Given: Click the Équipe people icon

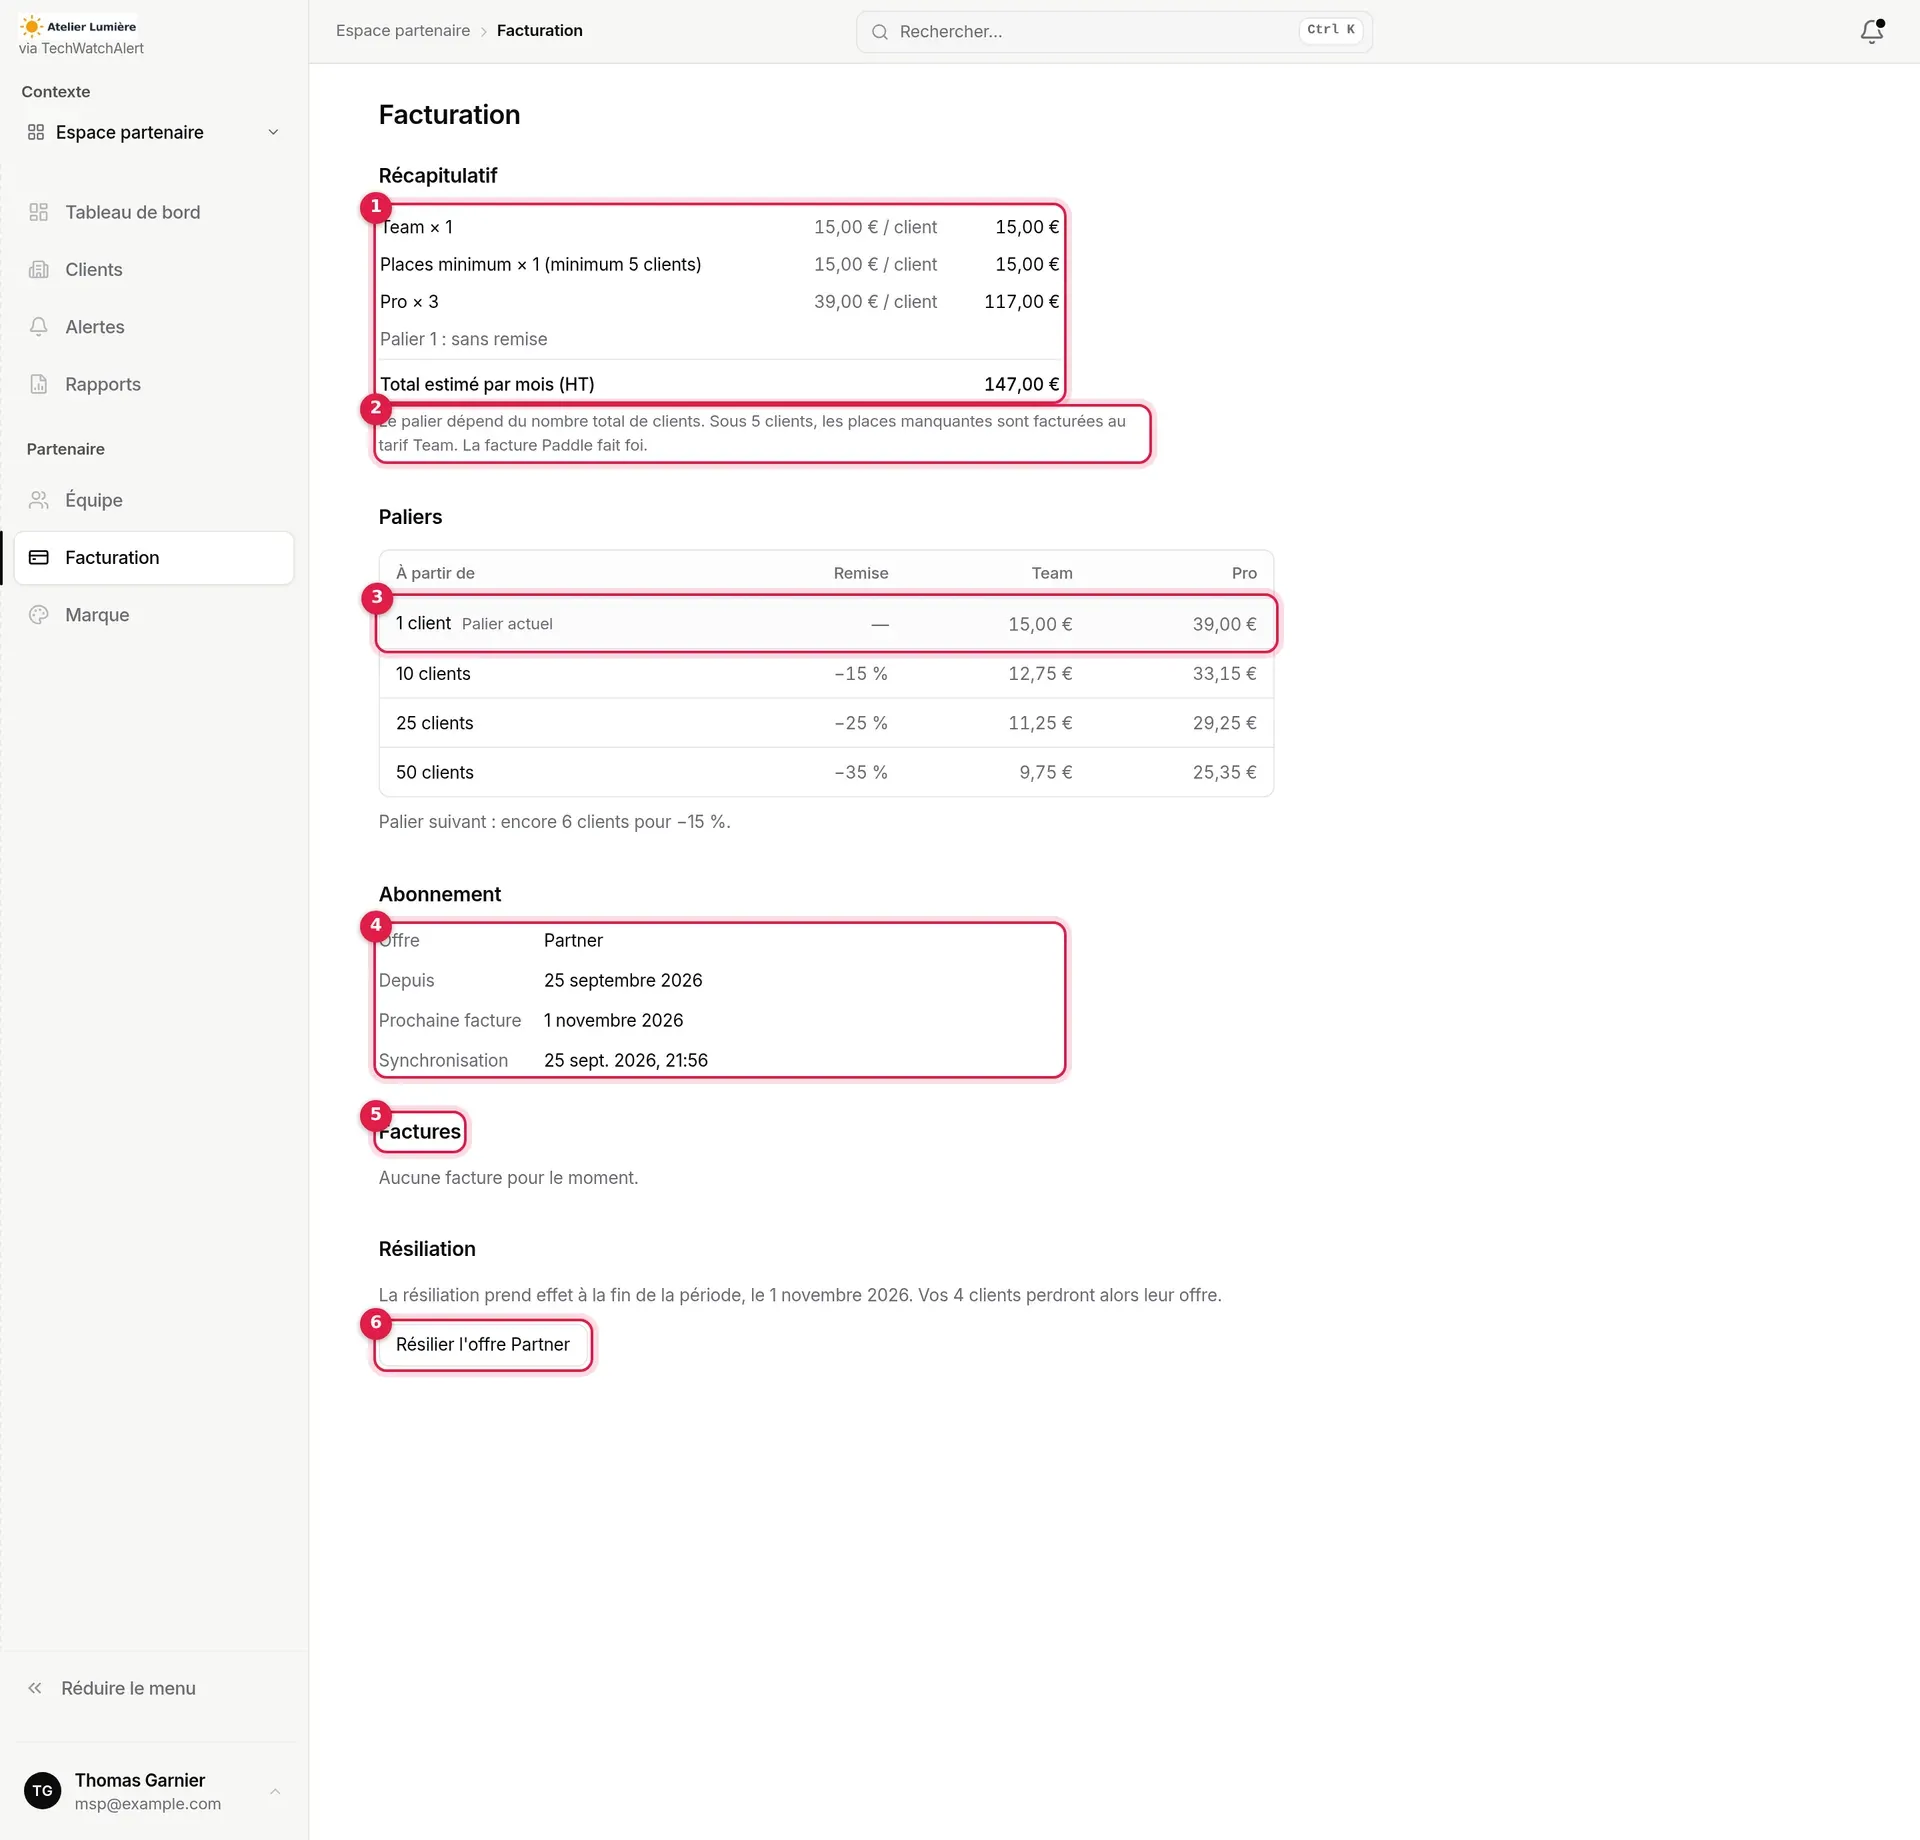Looking at the screenshot, I should point(39,500).
